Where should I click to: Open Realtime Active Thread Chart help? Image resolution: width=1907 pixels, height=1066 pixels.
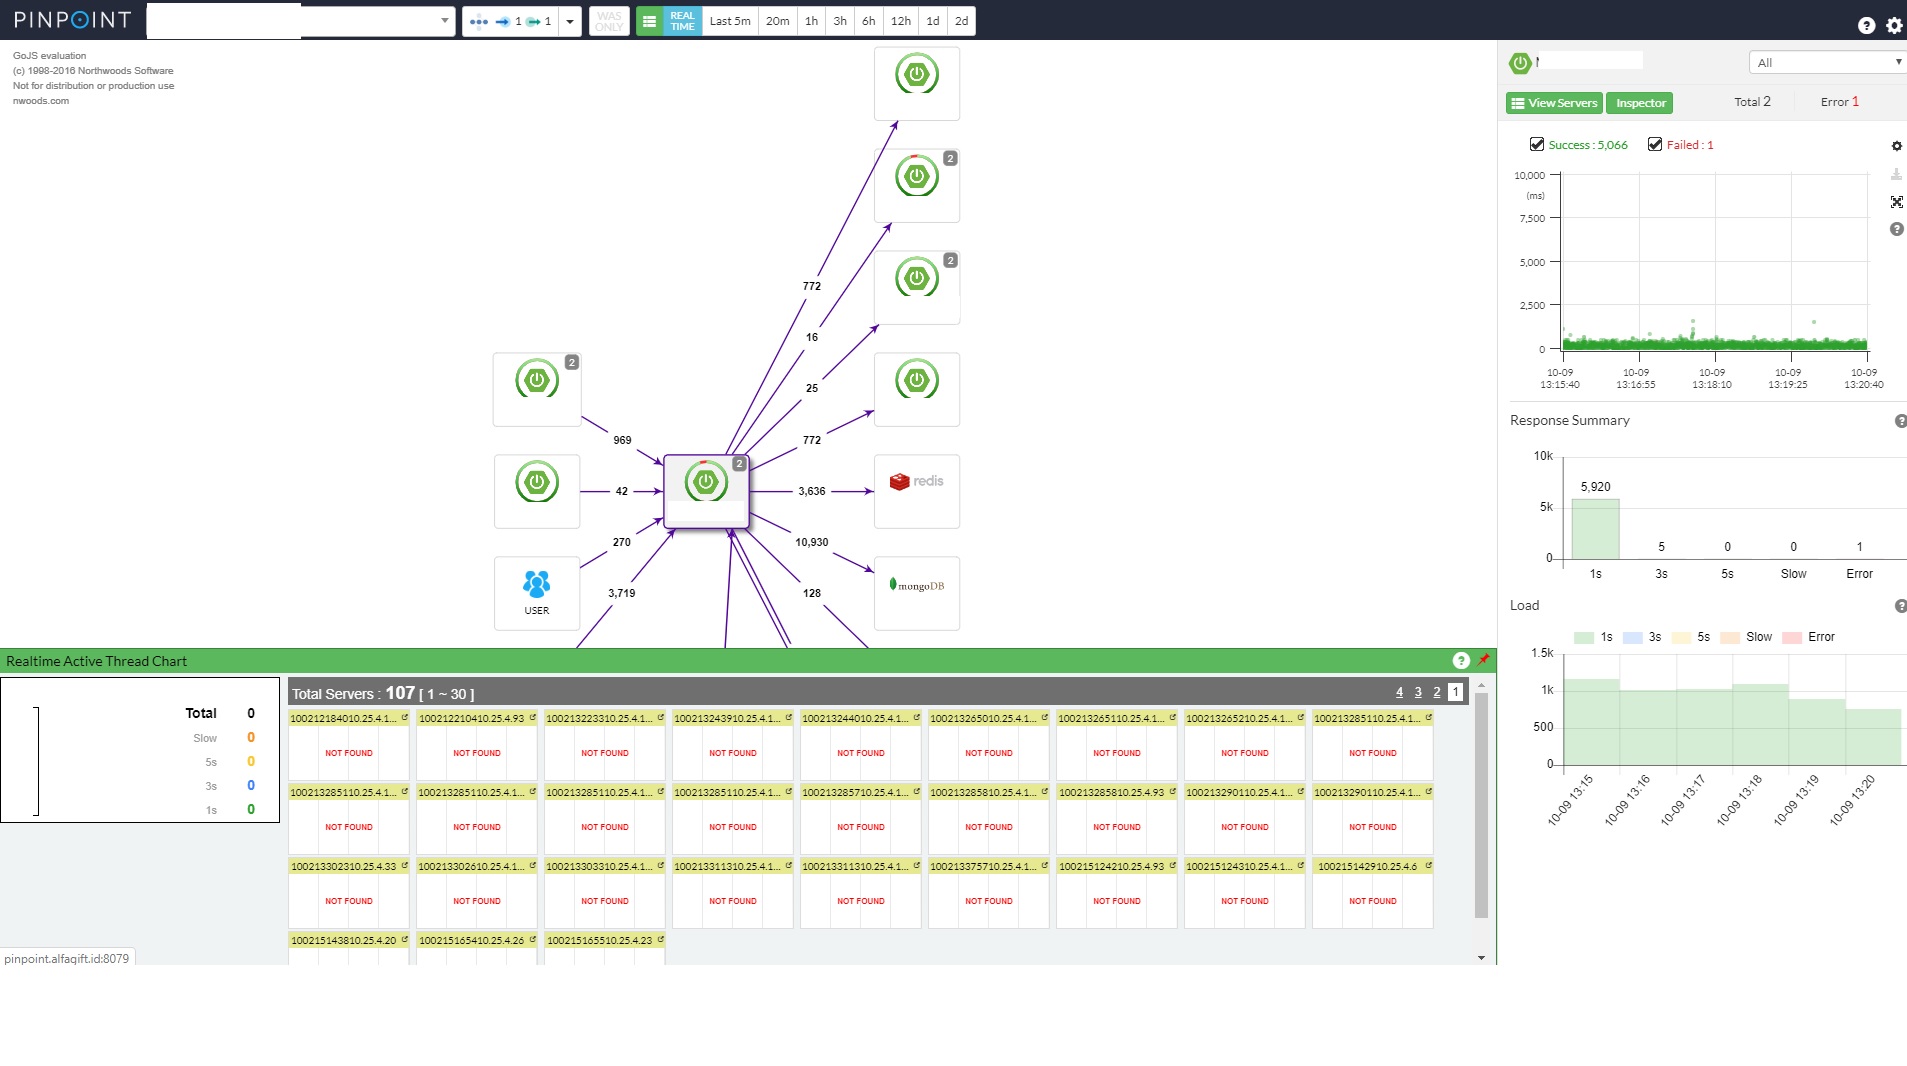pyautogui.click(x=1461, y=660)
